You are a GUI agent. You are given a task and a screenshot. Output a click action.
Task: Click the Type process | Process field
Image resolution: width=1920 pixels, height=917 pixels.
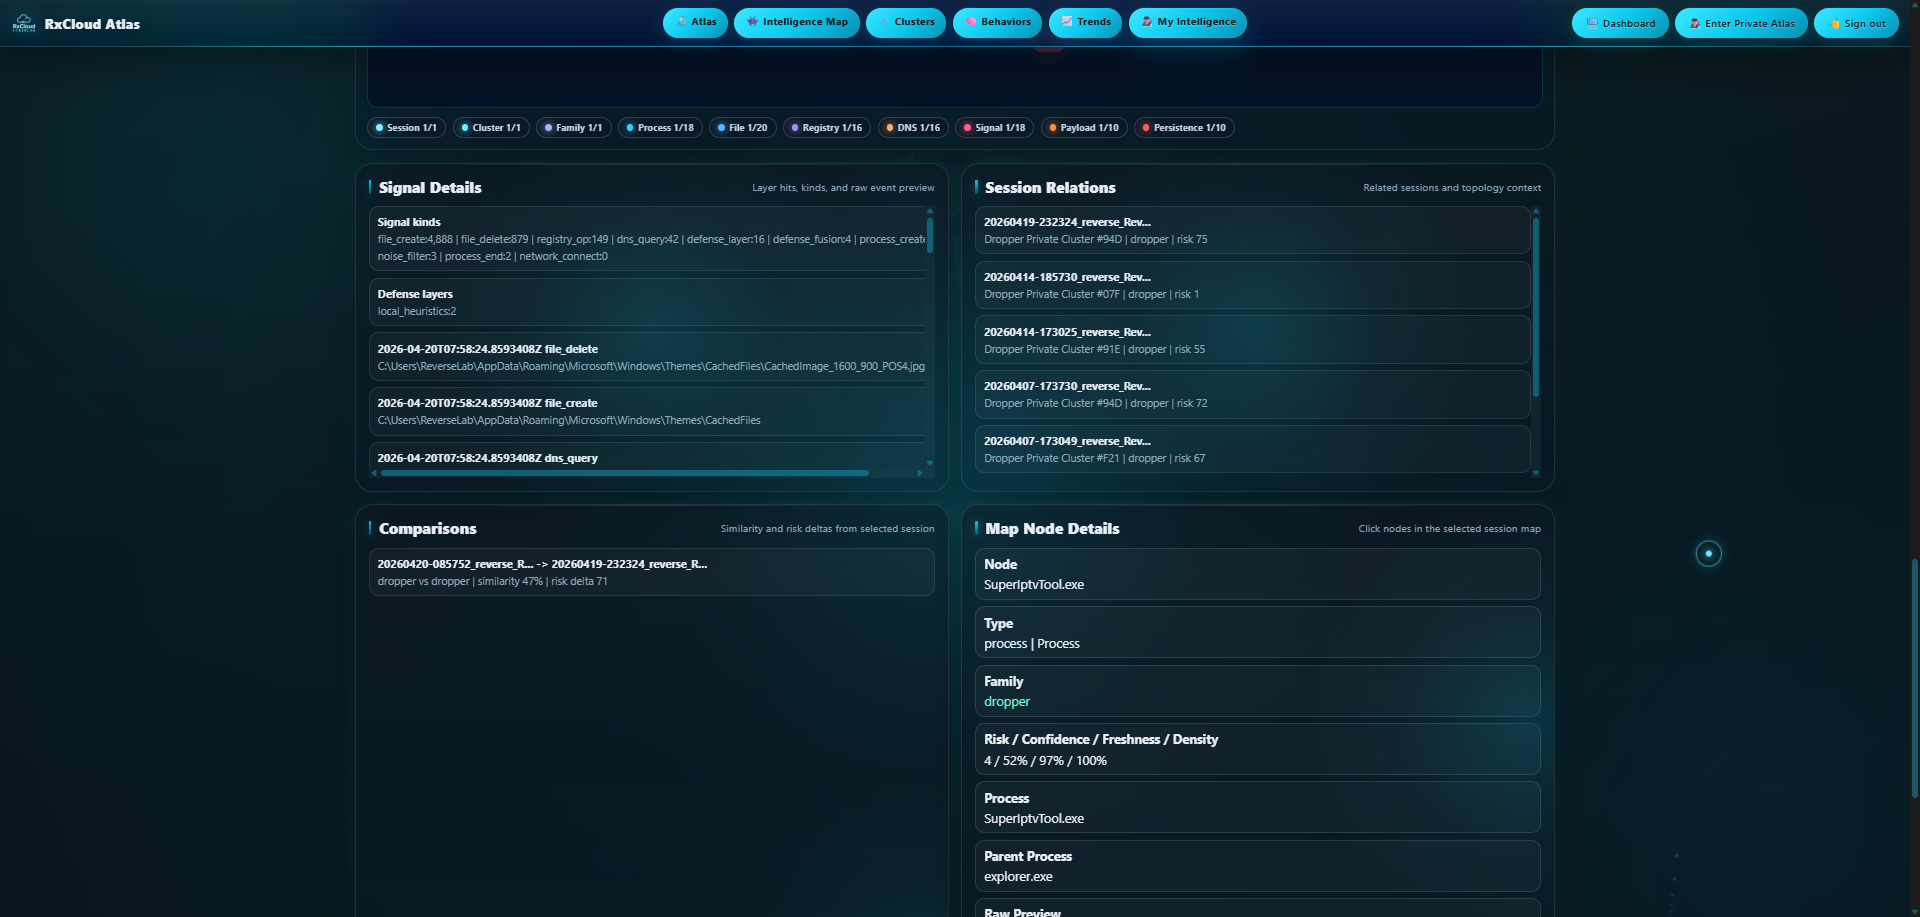coord(1257,633)
